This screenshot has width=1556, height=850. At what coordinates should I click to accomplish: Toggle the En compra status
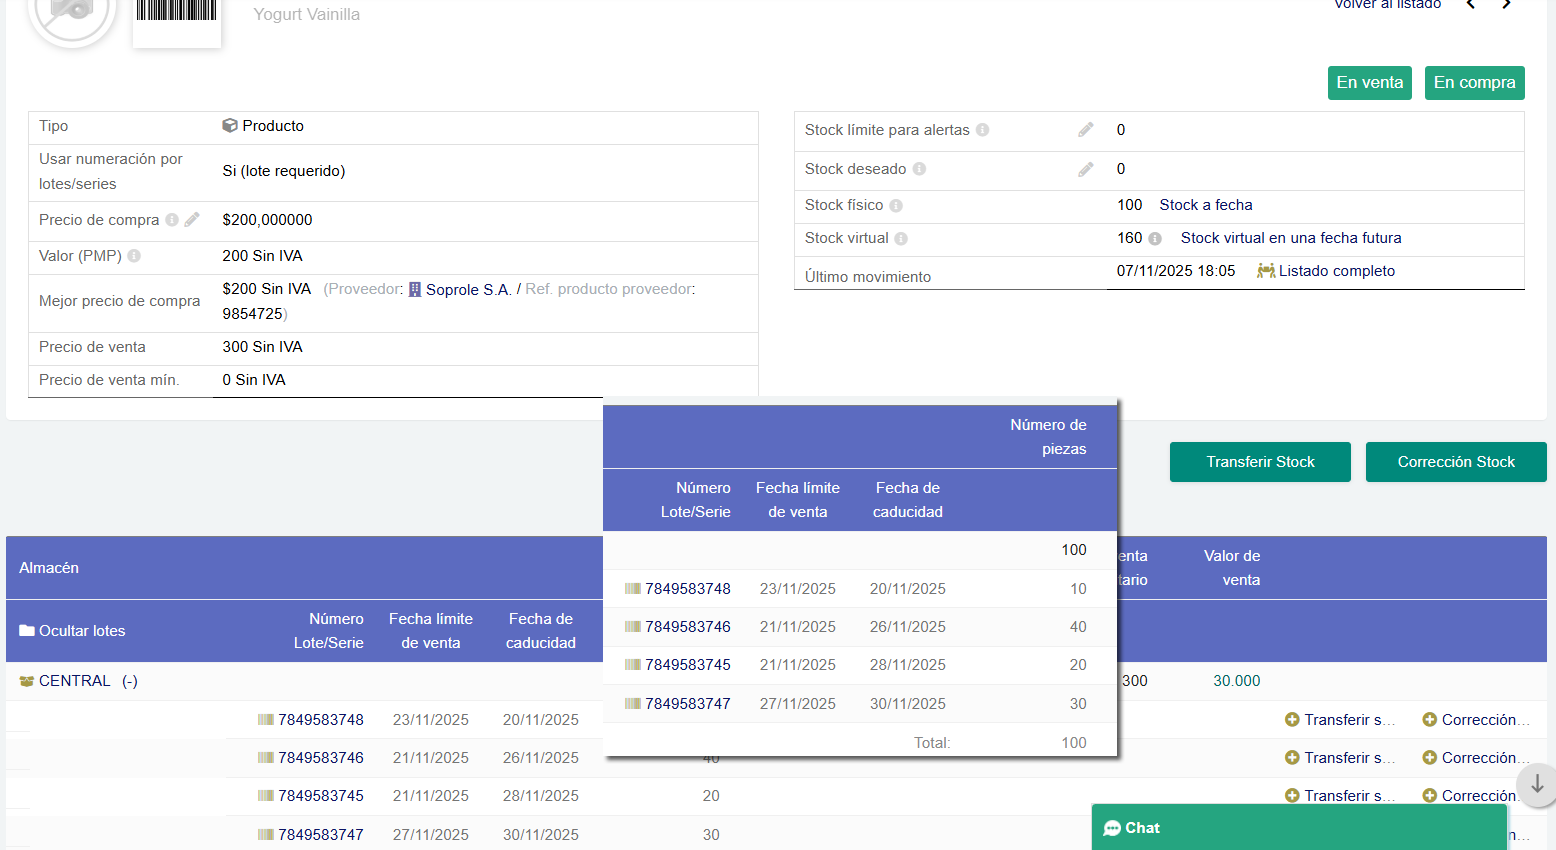coord(1474,83)
